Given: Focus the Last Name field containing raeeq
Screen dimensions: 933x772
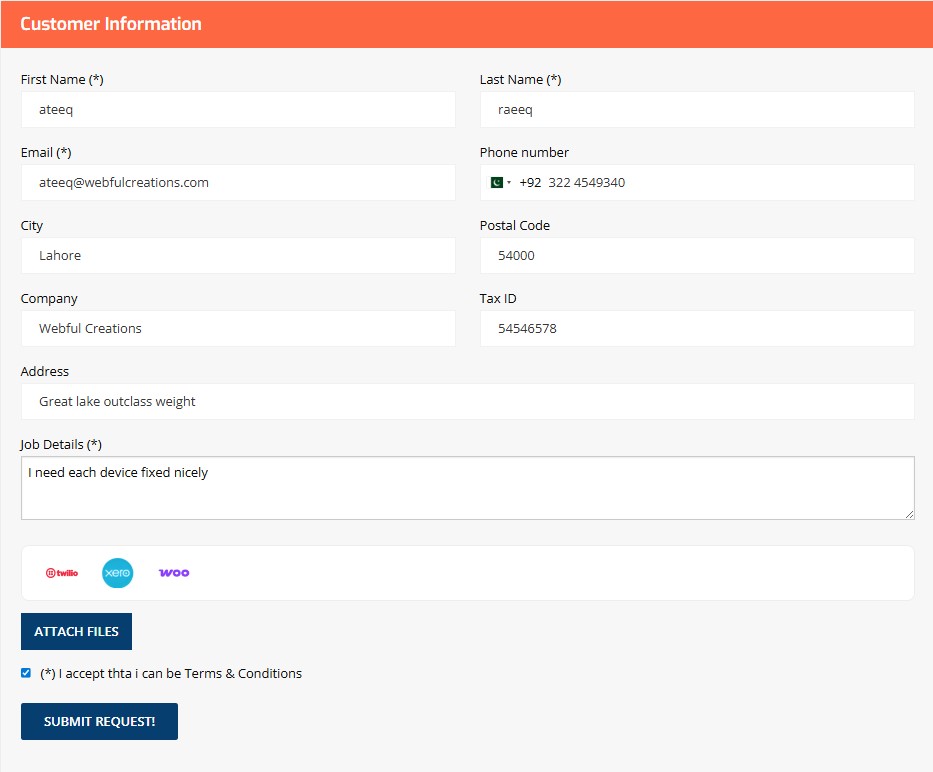Looking at the screenshot, I should point(697,110).
